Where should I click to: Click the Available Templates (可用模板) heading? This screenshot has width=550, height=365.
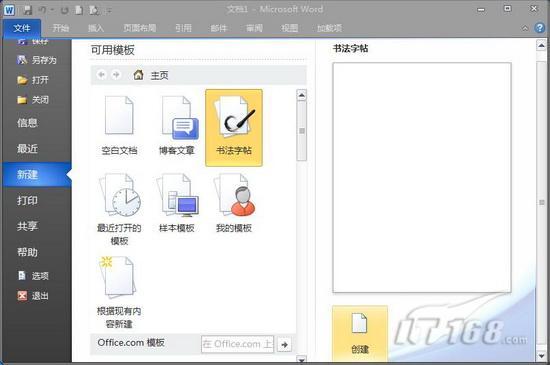(x=113, y=50)
